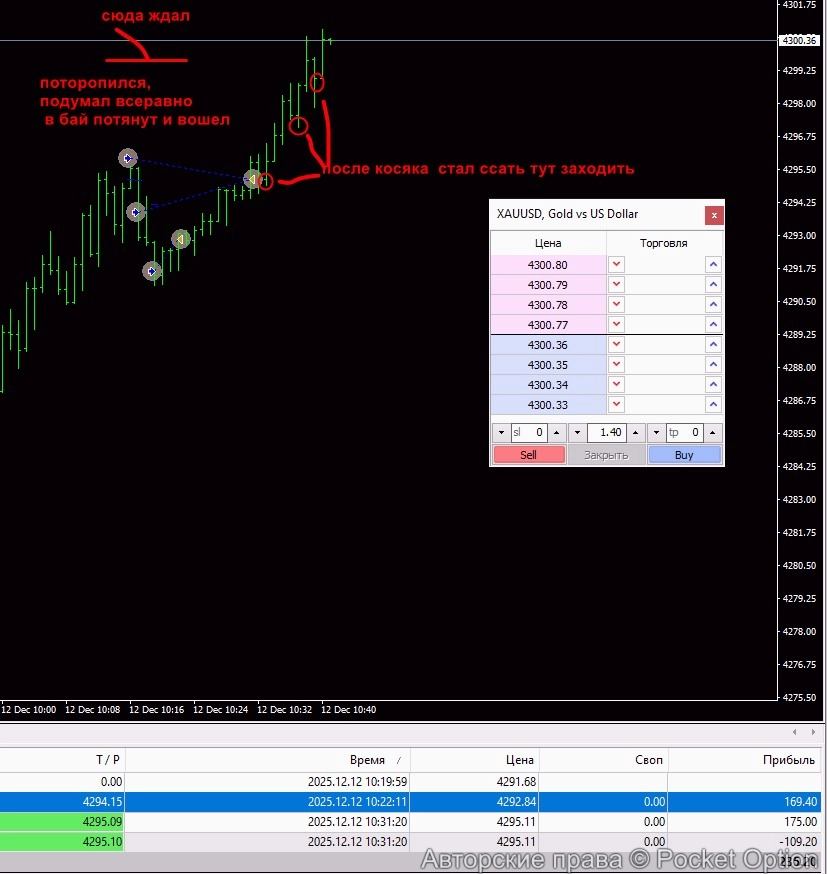Close the XAUUSD depth of market panel
The image size is (827, 874).
tap(713, 214)
